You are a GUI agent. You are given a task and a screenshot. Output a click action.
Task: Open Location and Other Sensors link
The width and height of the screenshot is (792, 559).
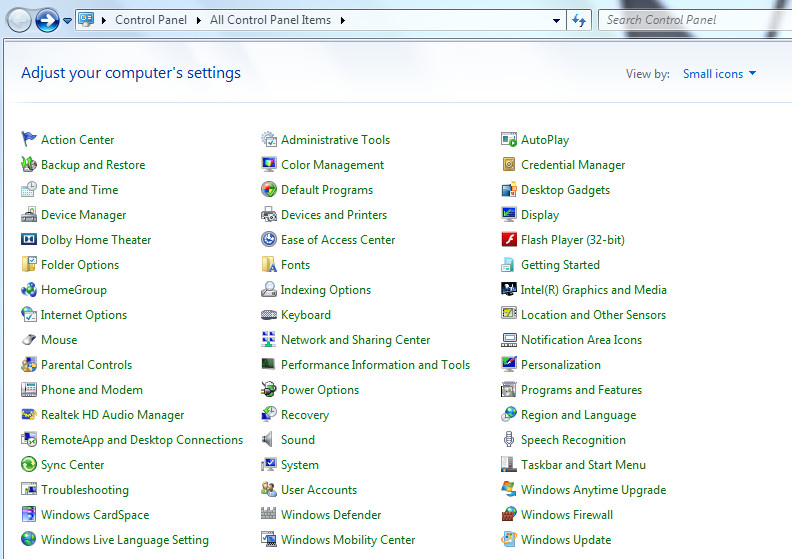tap(593, 315)
